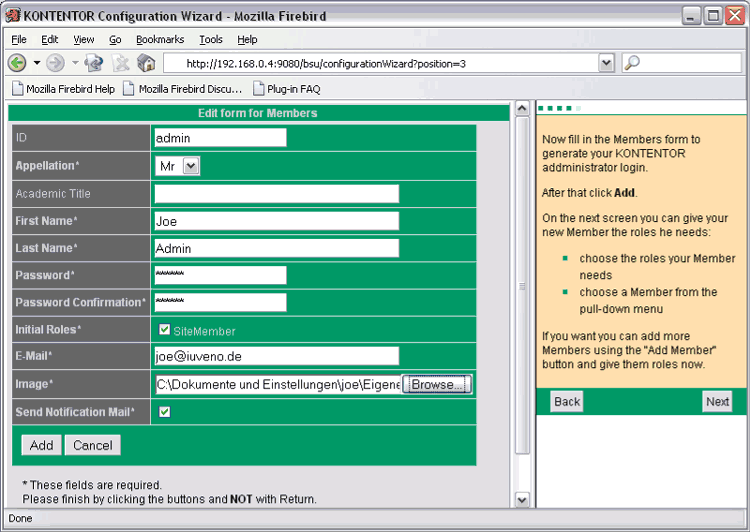Open the Appellation dropdown
Screen dimensions: 750x532
pyautogui.click(x=191, y=166)
